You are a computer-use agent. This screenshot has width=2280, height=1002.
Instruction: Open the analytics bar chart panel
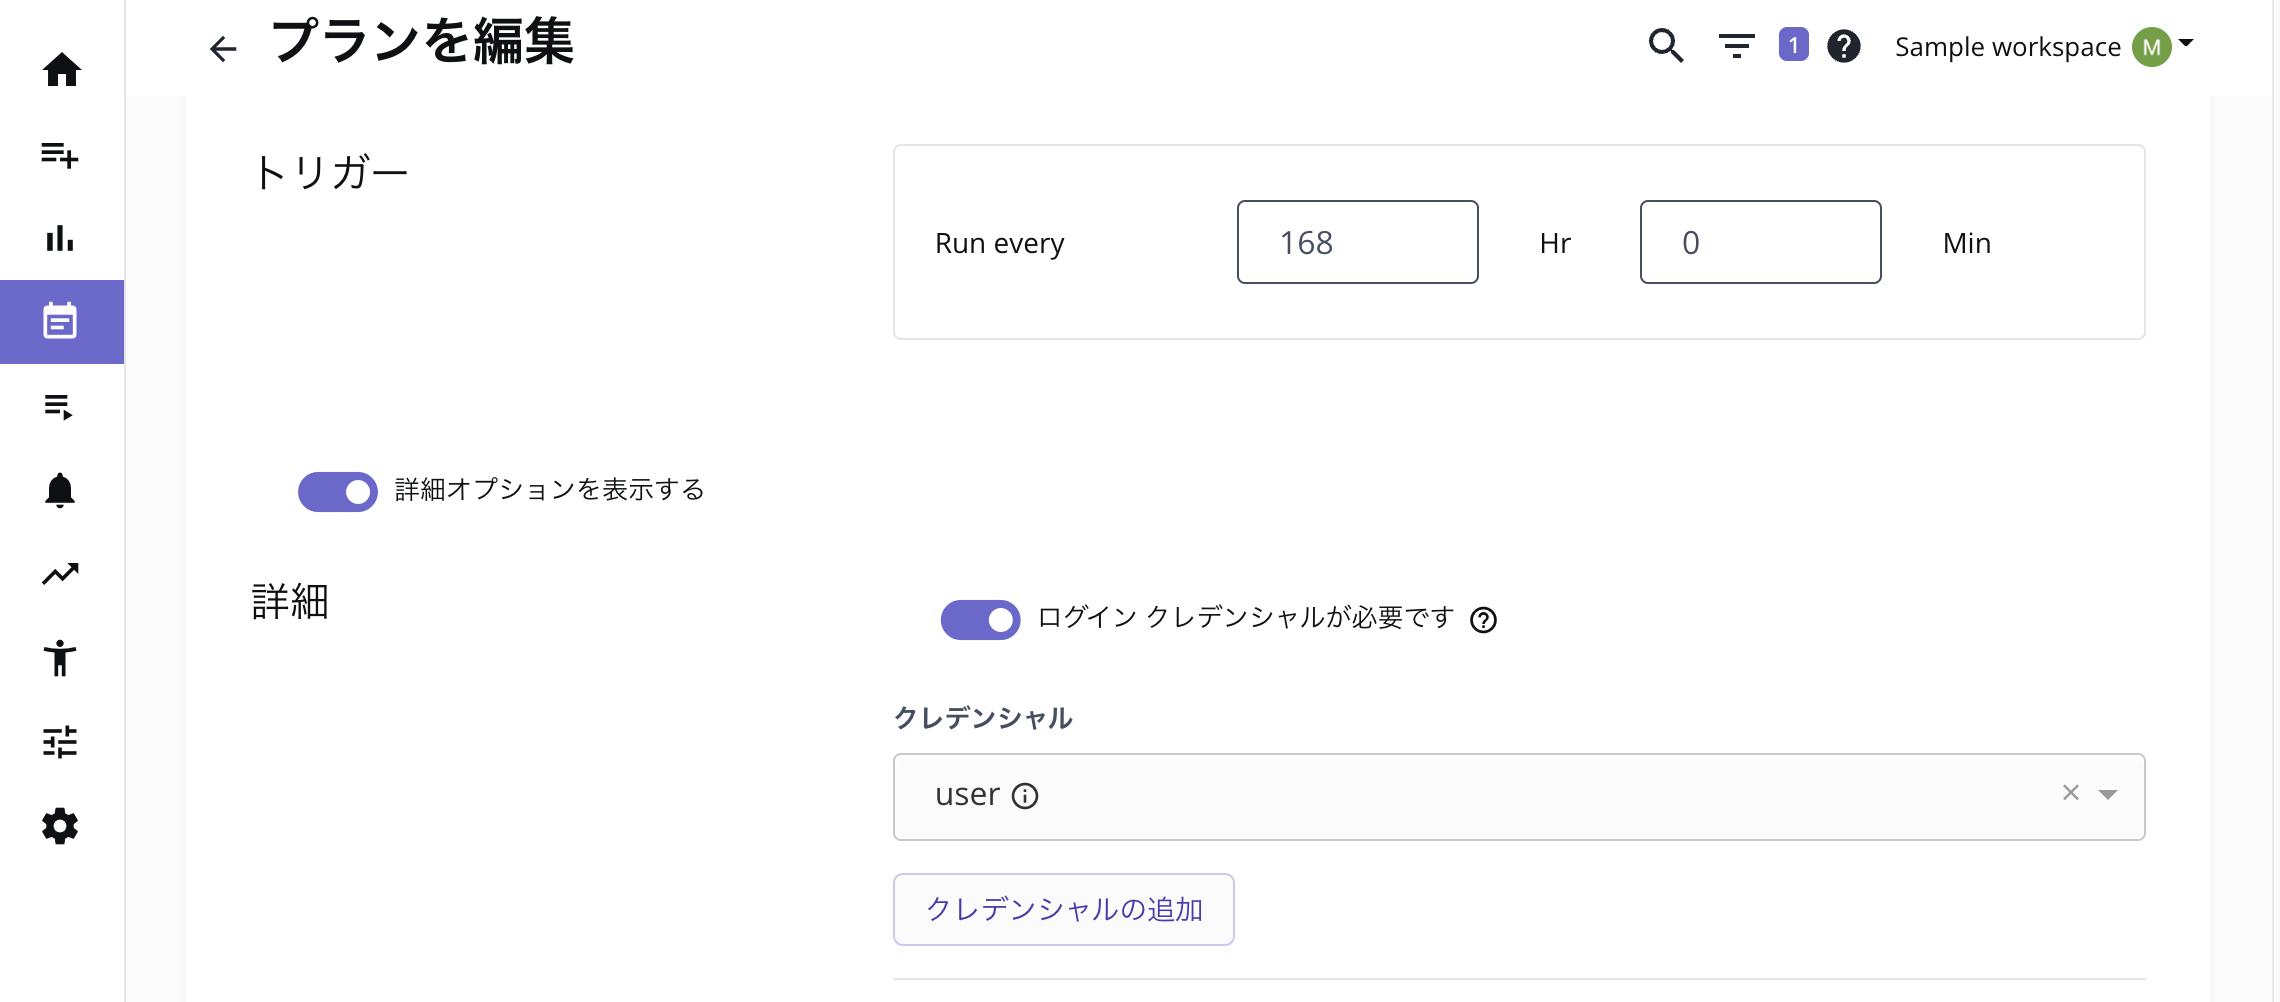coord(61,239)
